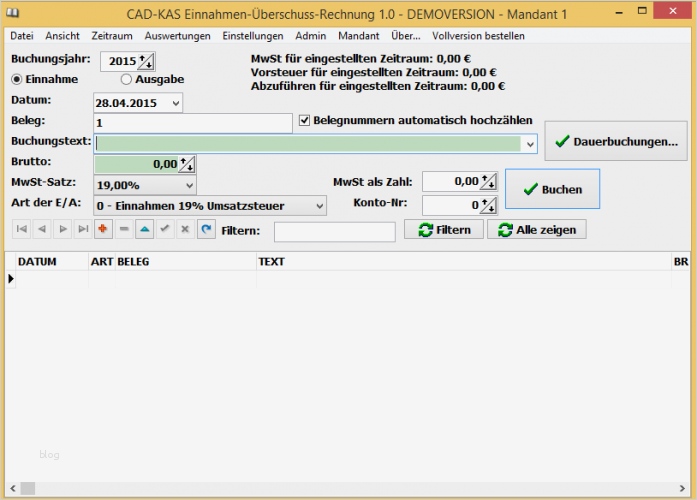Click in the Beleg input field
The height and width of the screenshot is (500, 697).
(x=193, y=123)
